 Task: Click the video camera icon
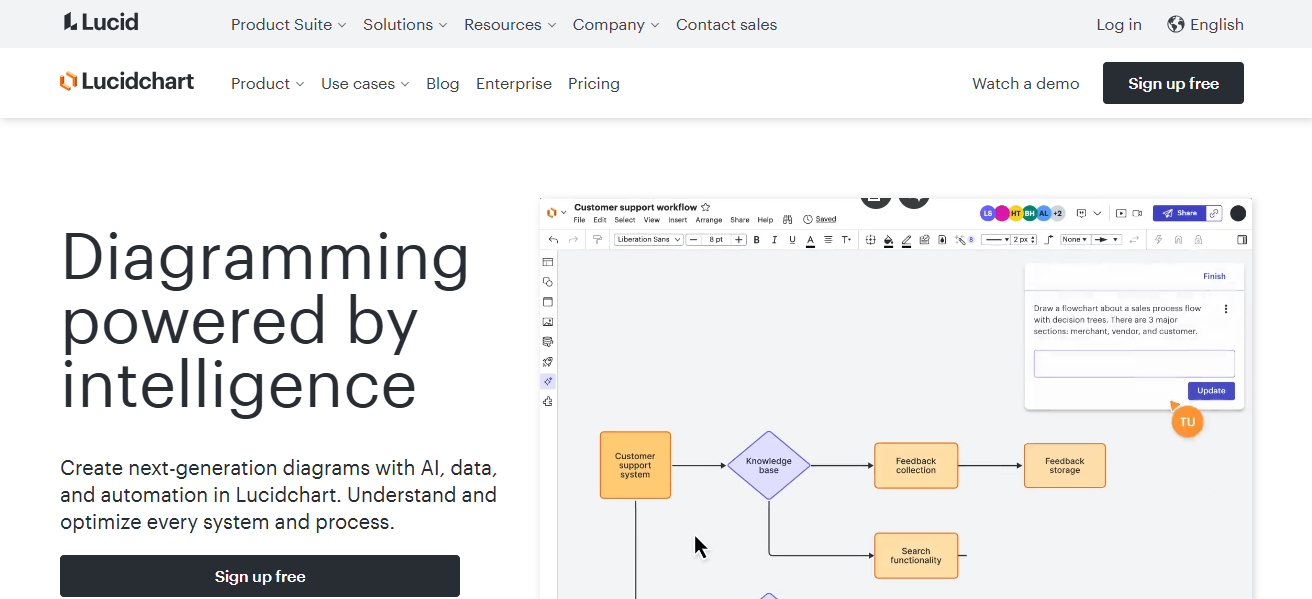pos(1137,213)
